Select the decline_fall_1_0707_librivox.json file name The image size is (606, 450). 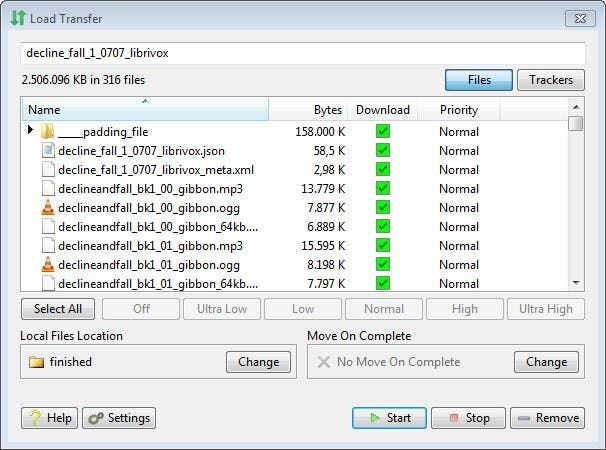[x=141, y=151]
